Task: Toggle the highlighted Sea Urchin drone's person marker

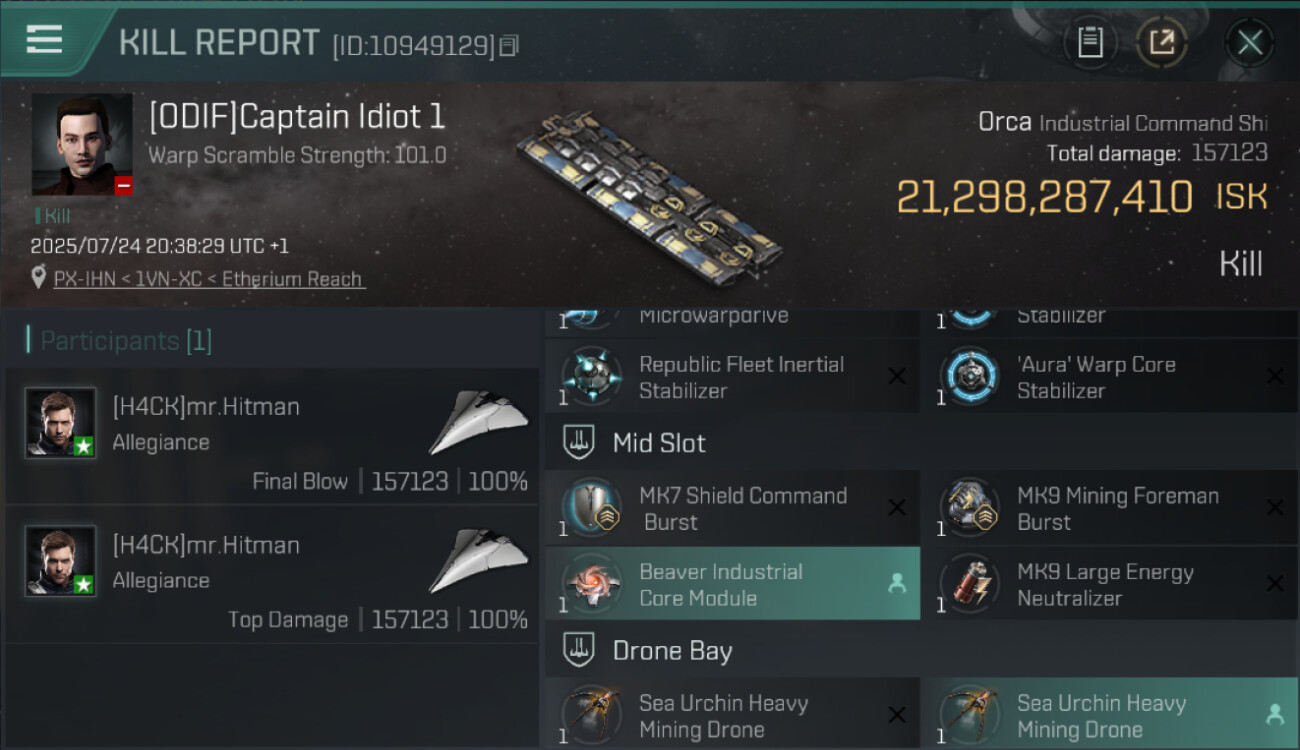Action: click(x=1274, y=715)
